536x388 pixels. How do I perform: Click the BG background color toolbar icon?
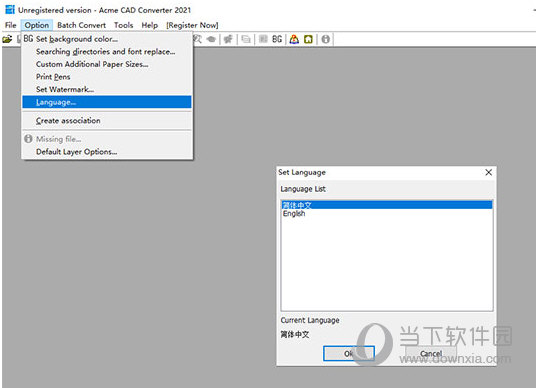277,39
